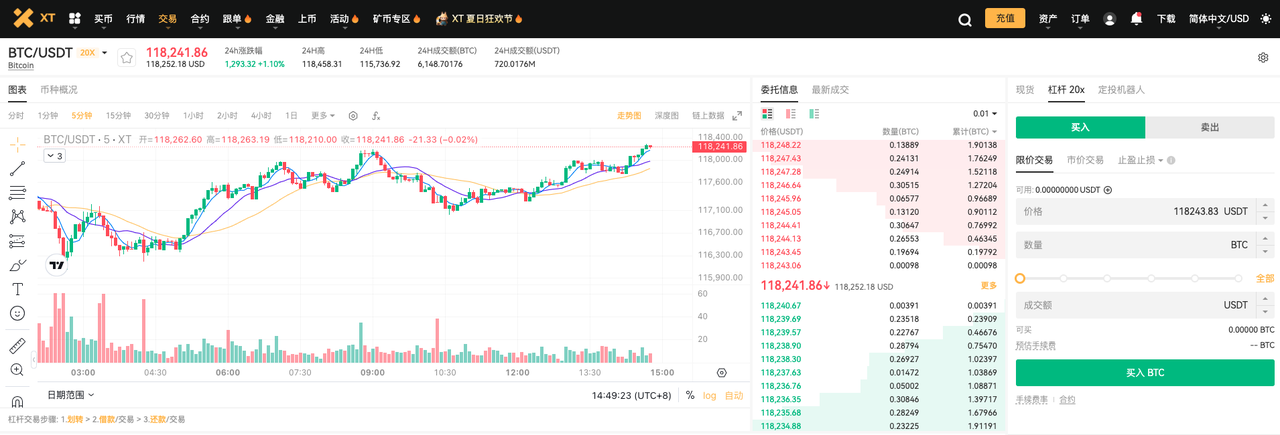Click the 价格 price input field
This screenshot has width=1280, height=435.
[1145, 211]
